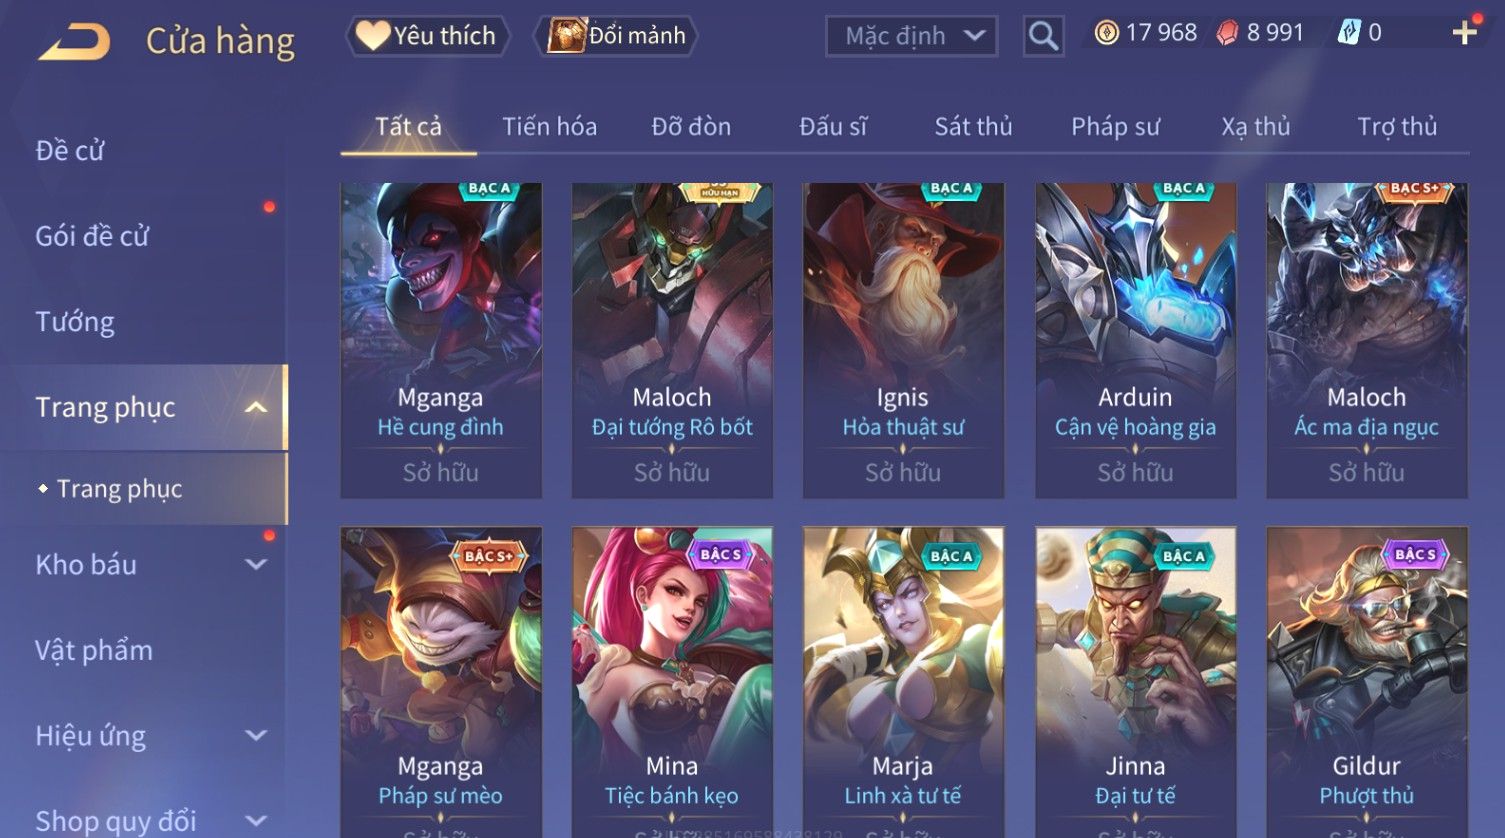The height and width of the screenshot is (838, 1505).
Task: Click the blue voucher currency icon
Action: point(1349,33)
